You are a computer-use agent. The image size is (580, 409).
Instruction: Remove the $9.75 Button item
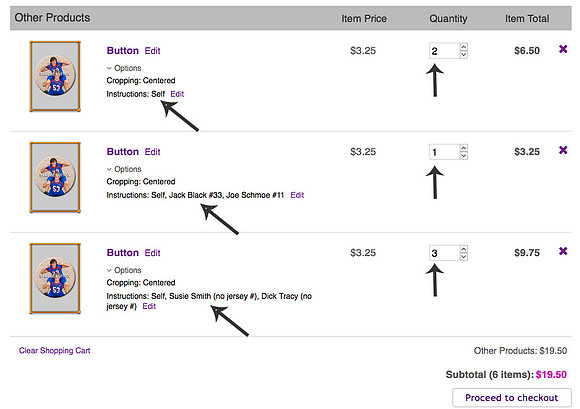coord(563,251)
